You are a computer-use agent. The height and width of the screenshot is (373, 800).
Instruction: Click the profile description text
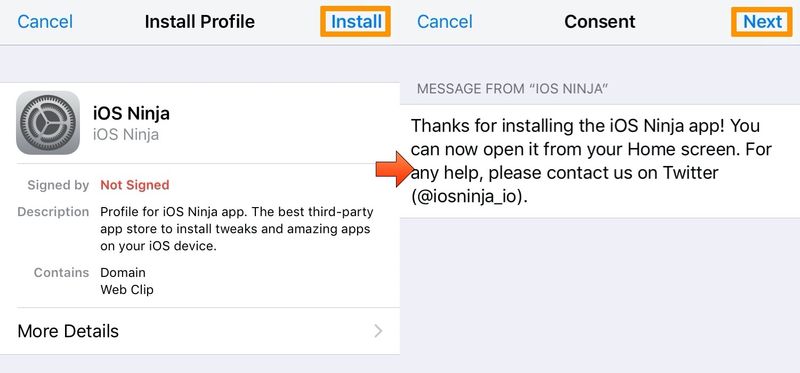[237, 229]
